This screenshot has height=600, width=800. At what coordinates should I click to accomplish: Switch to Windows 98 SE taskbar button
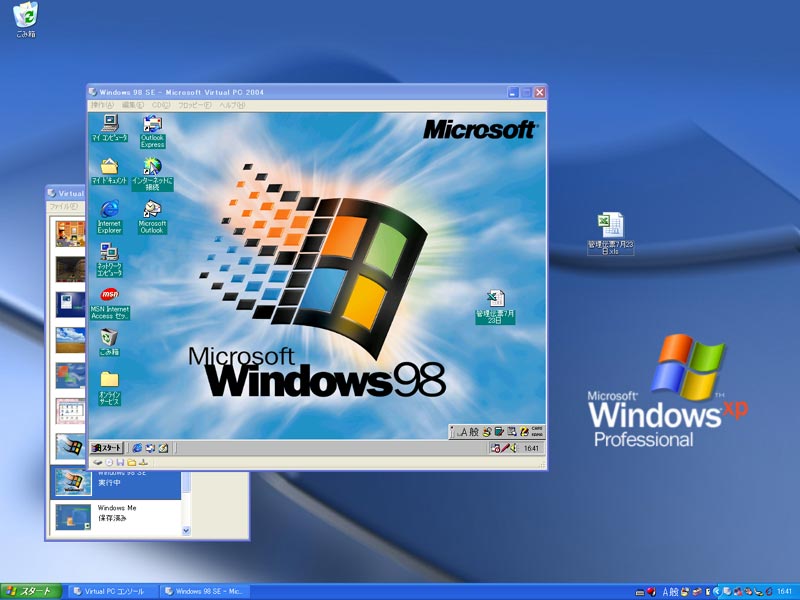point(206,592)
